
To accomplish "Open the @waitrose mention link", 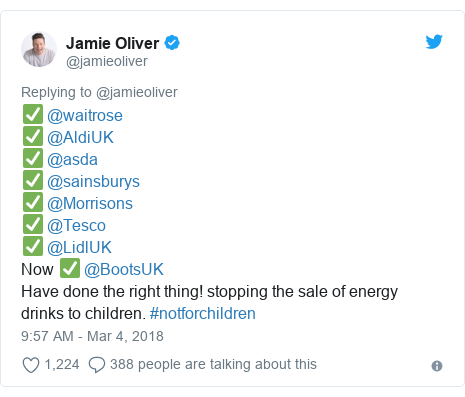I will click(x=85, y=116).
